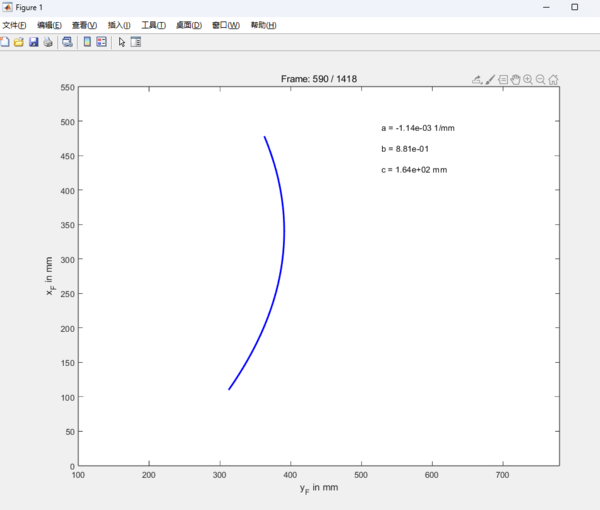Screen dimensions: 600x510
Task: Open the 工具(T) menu
Action: [x=153, y=25]
